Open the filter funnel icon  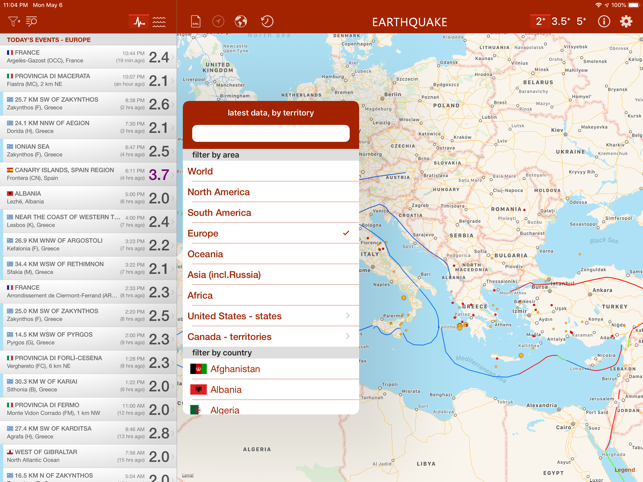[x=14, y=21]
